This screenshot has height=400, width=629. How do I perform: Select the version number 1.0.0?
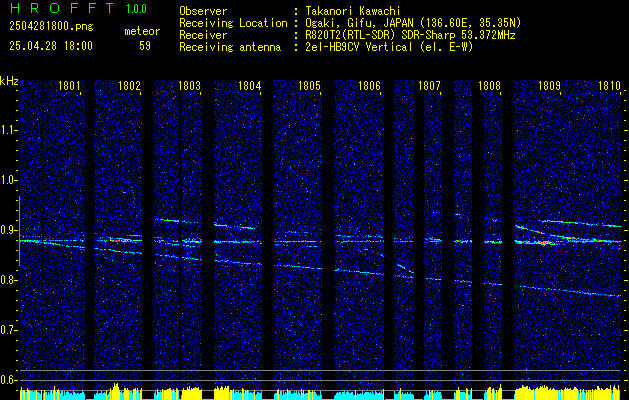[136, 9]
